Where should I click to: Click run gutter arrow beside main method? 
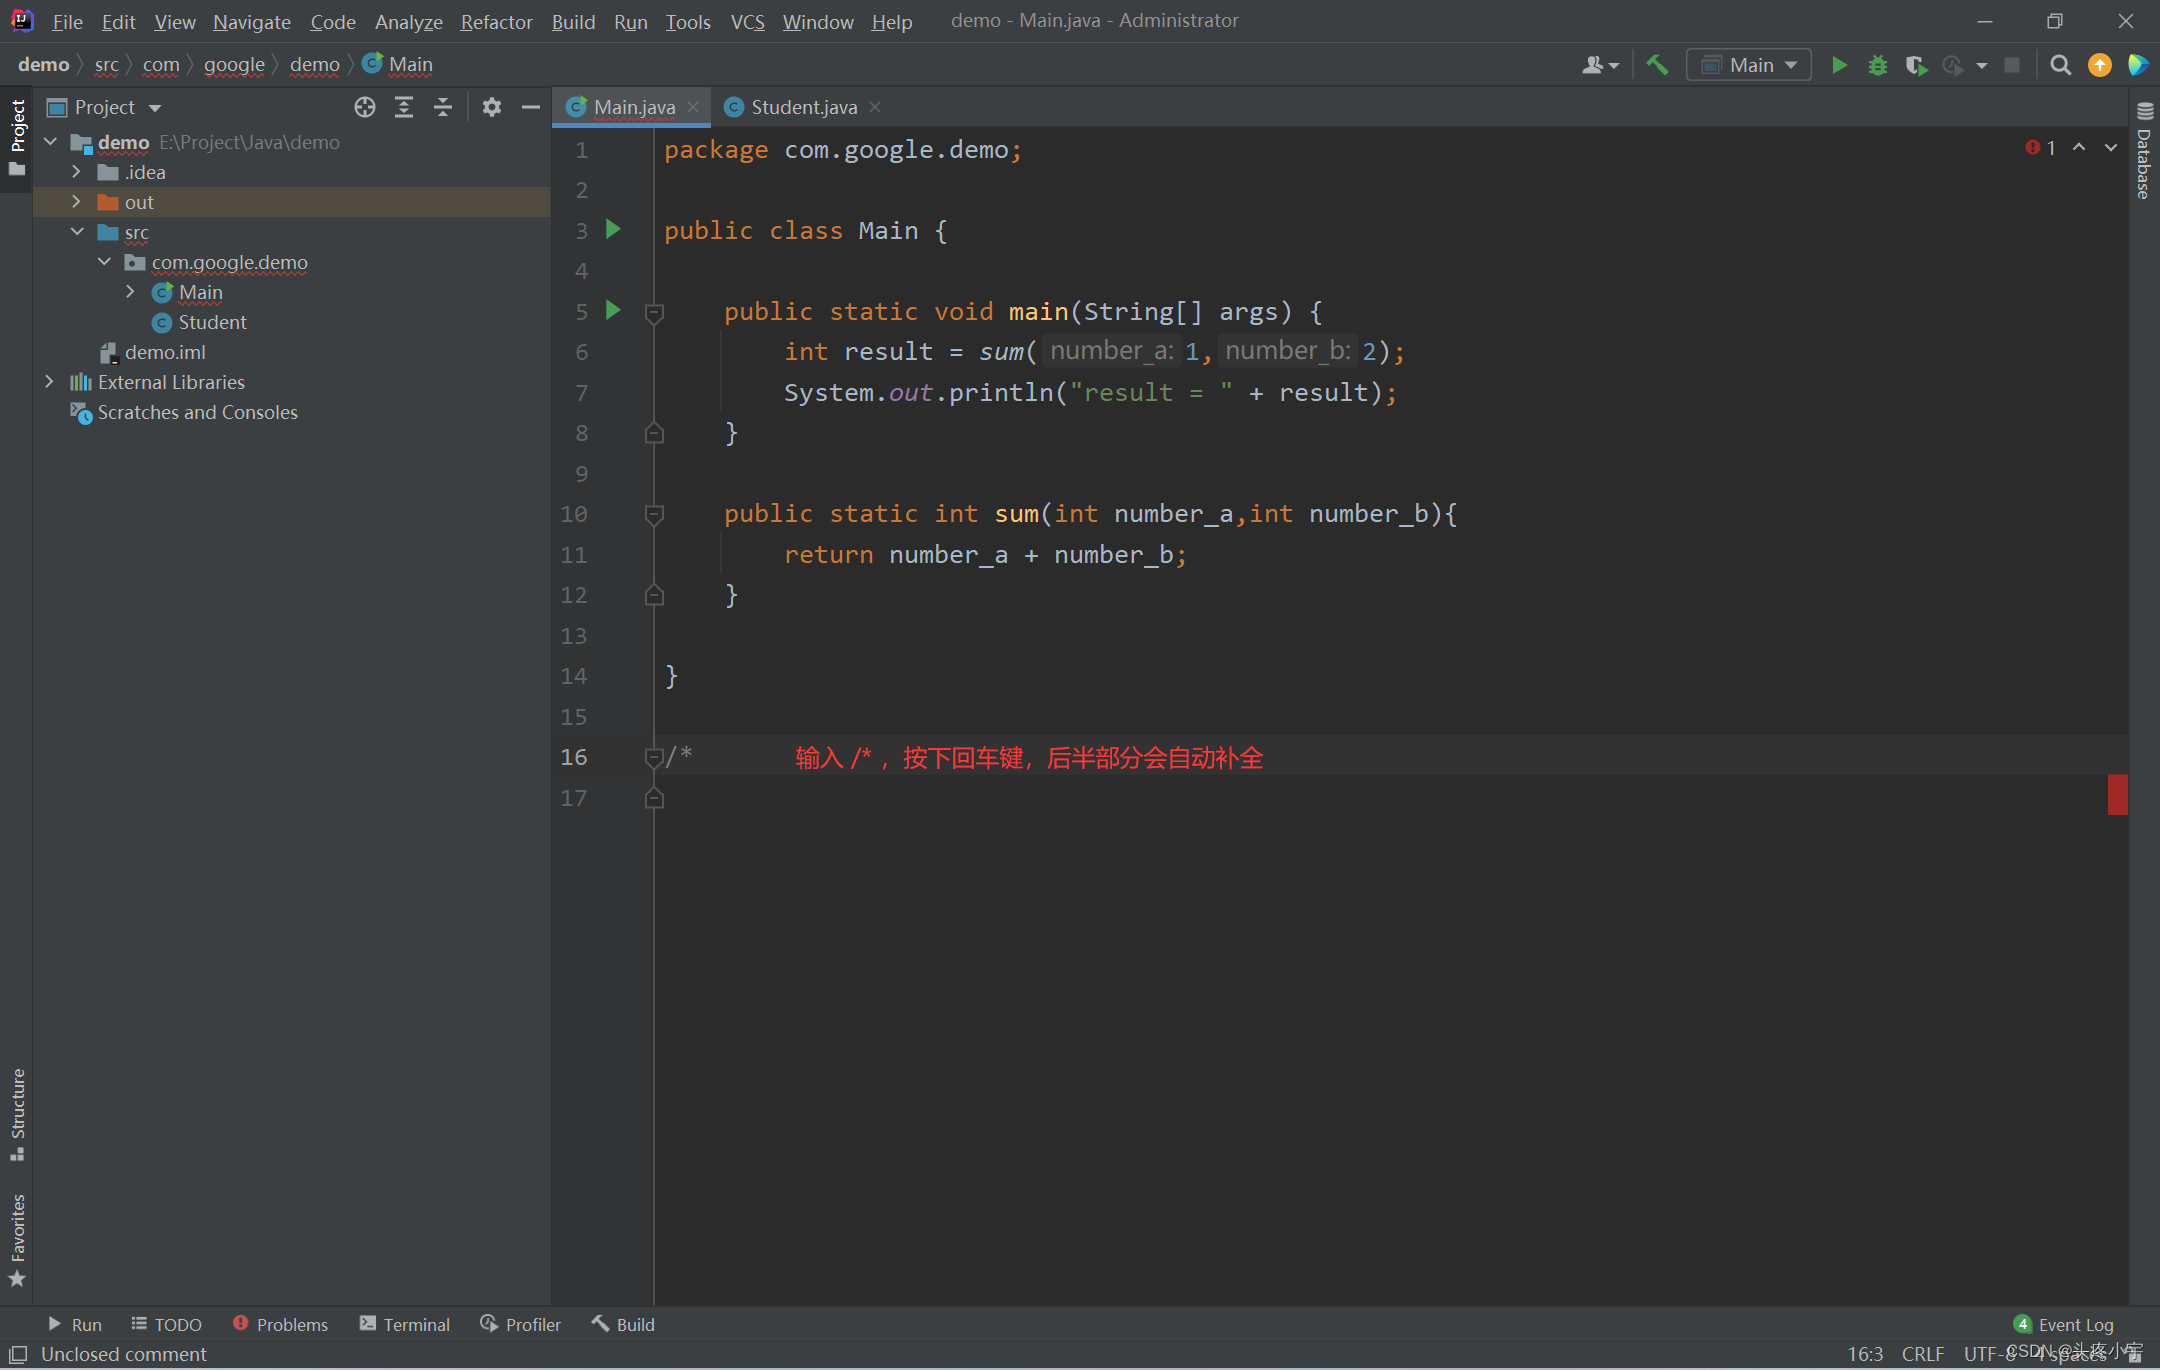coord(613,311)
